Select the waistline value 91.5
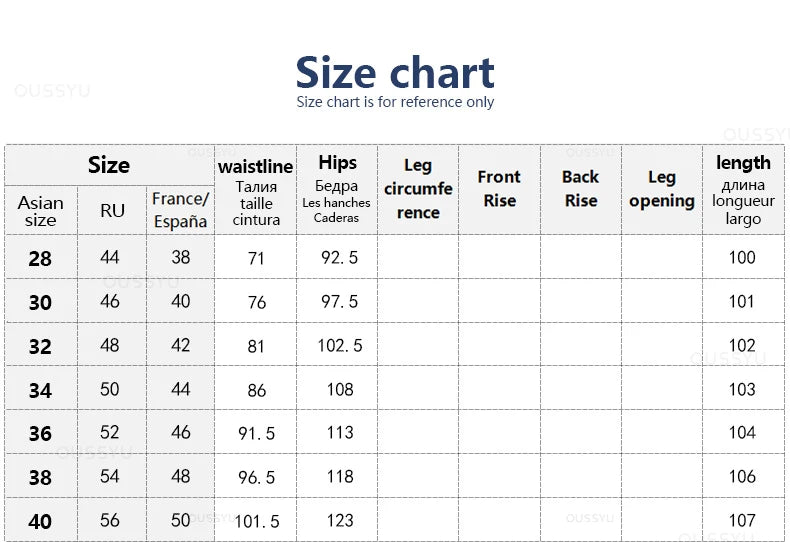This screenshot has height=542, width=790. [256, 434]
